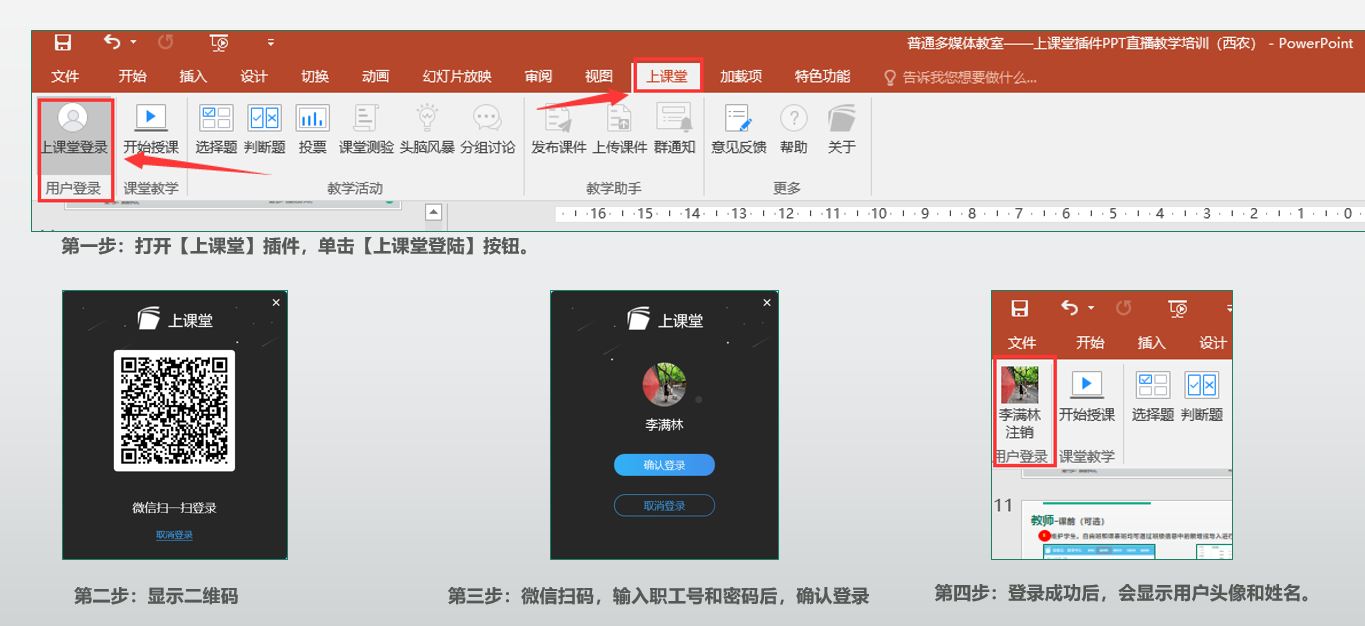
Task: Switch to the 上课堂 ribbon tab
Action: pyautogui.click(x=667, y=77)
